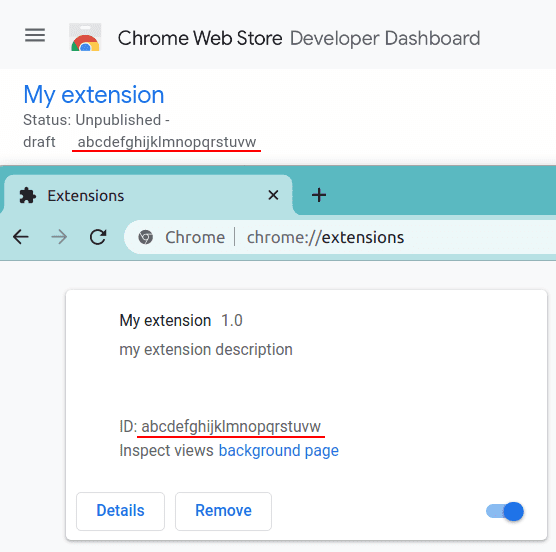This screenshot has height=552, width=556.
Task: Open the background page inspect link
Action: click(x=279, y=451)
